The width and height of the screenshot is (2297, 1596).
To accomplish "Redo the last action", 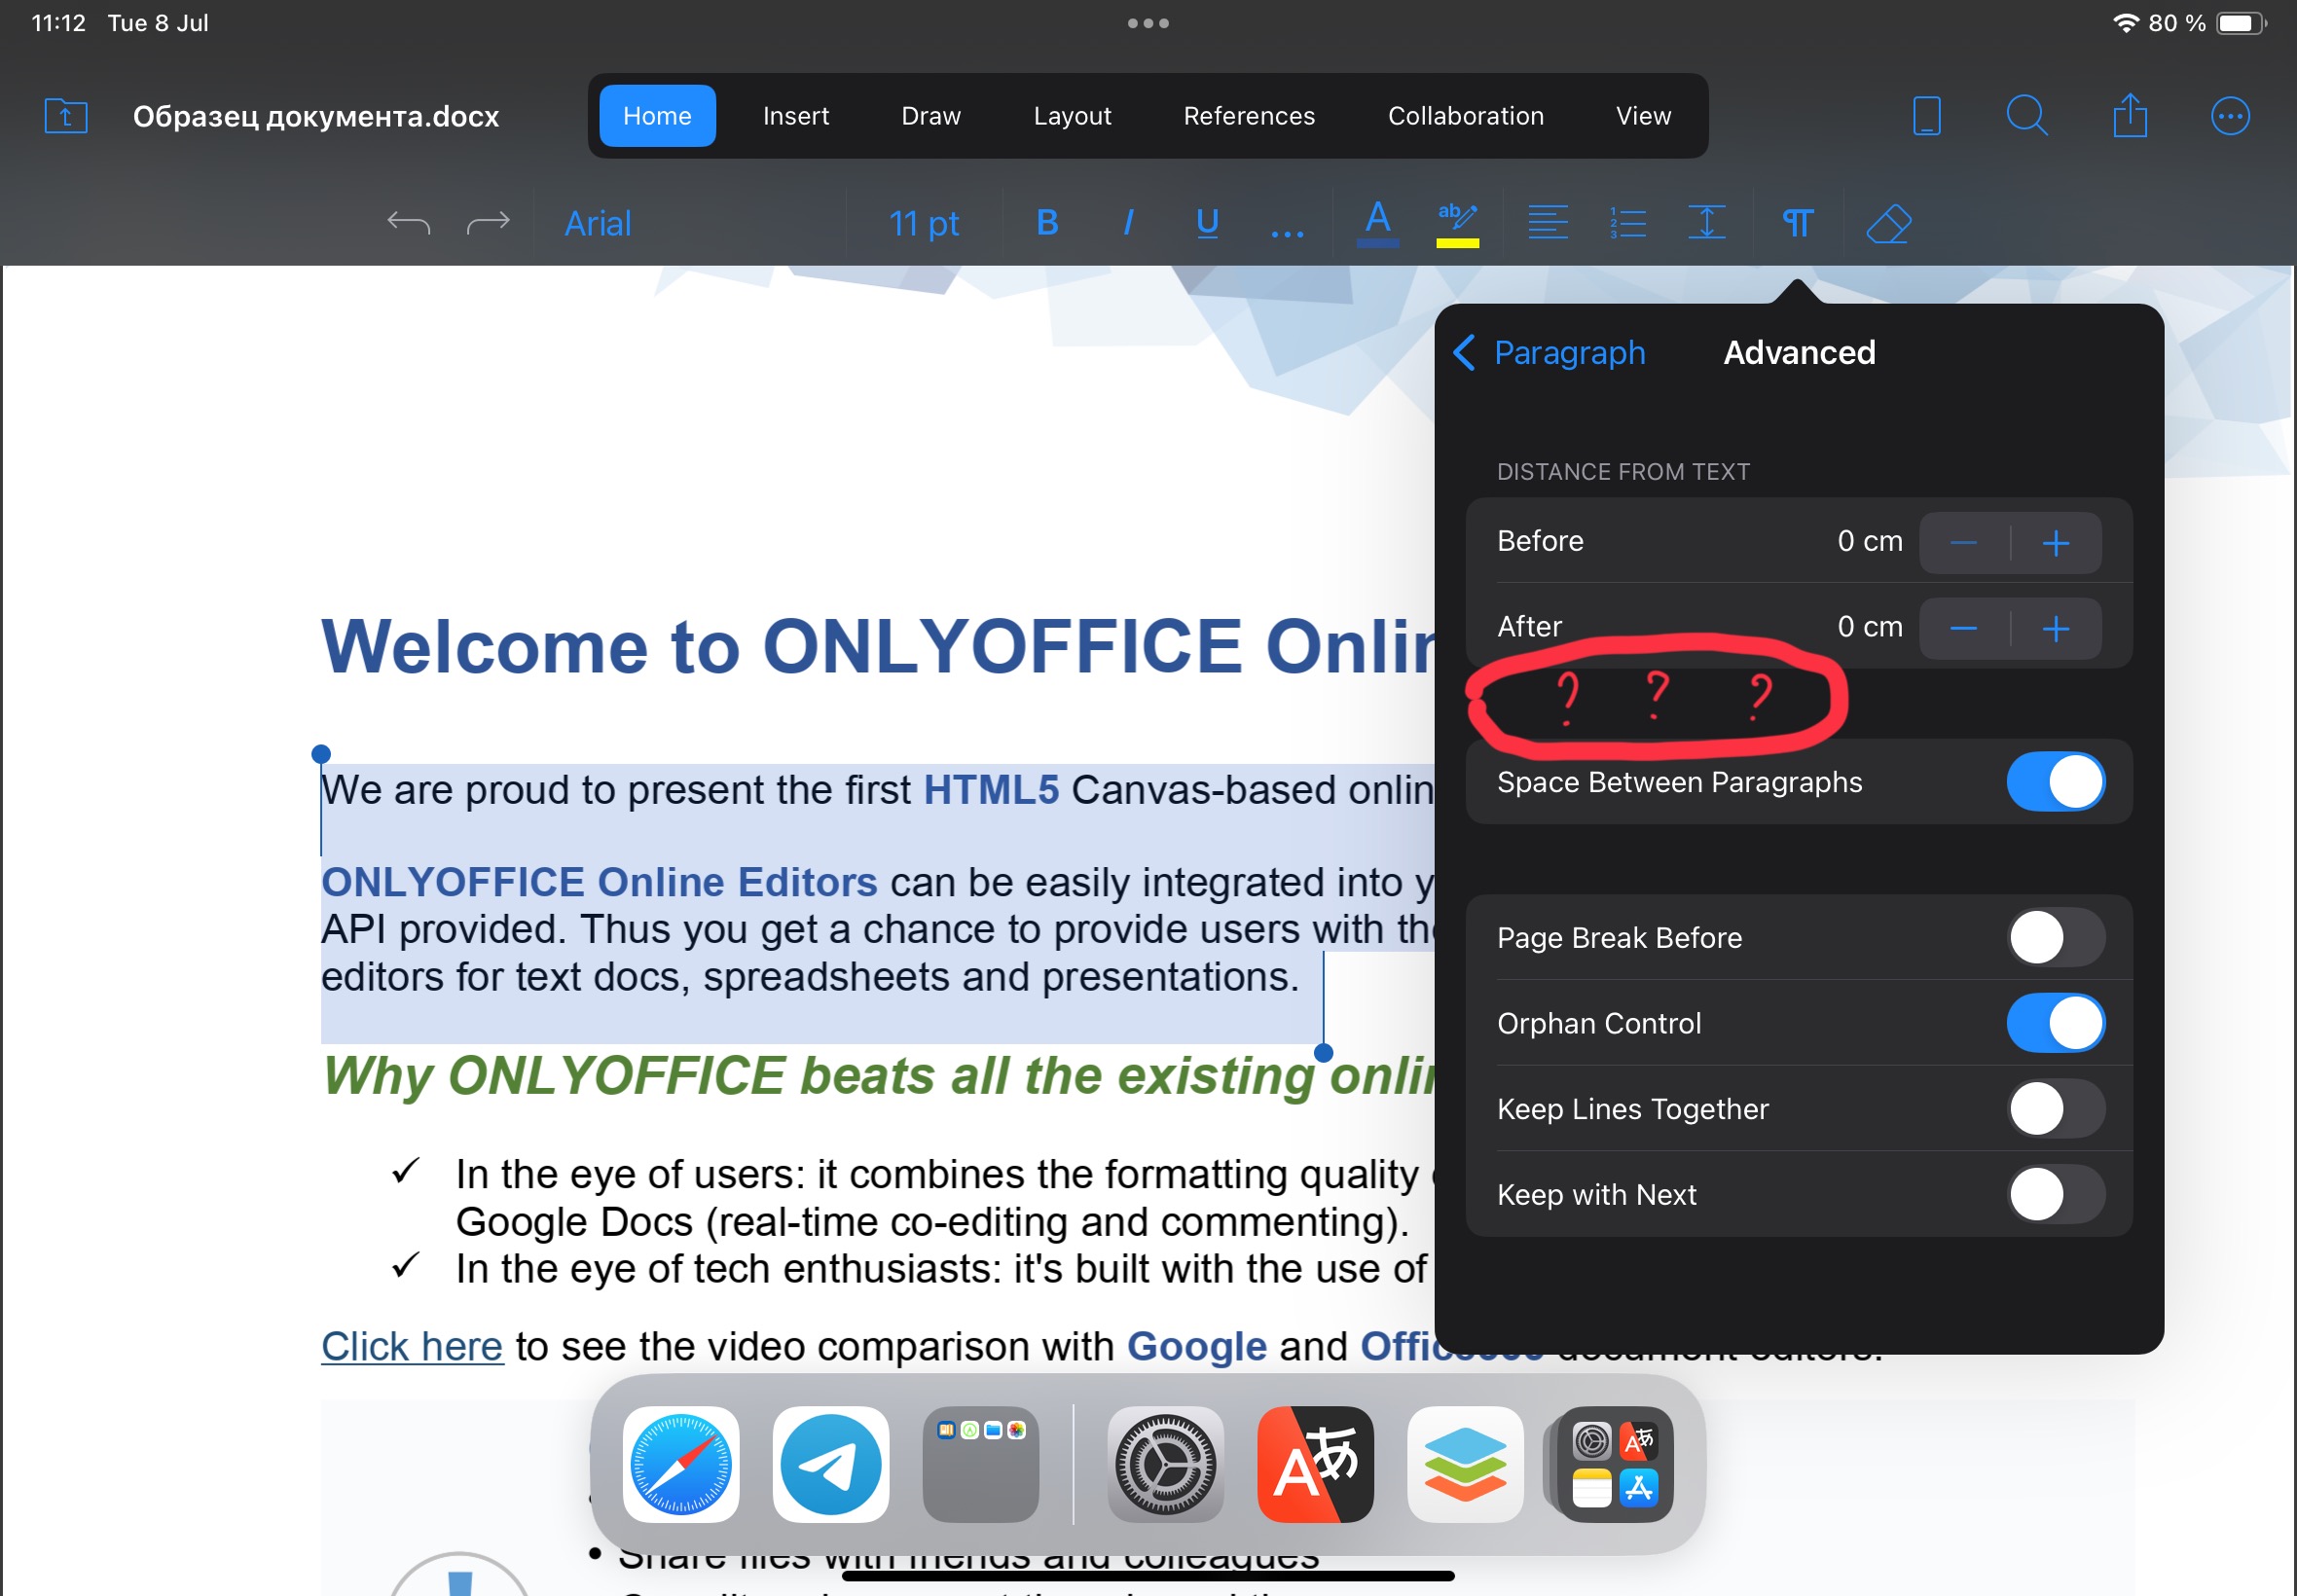I will click(488, 223).
